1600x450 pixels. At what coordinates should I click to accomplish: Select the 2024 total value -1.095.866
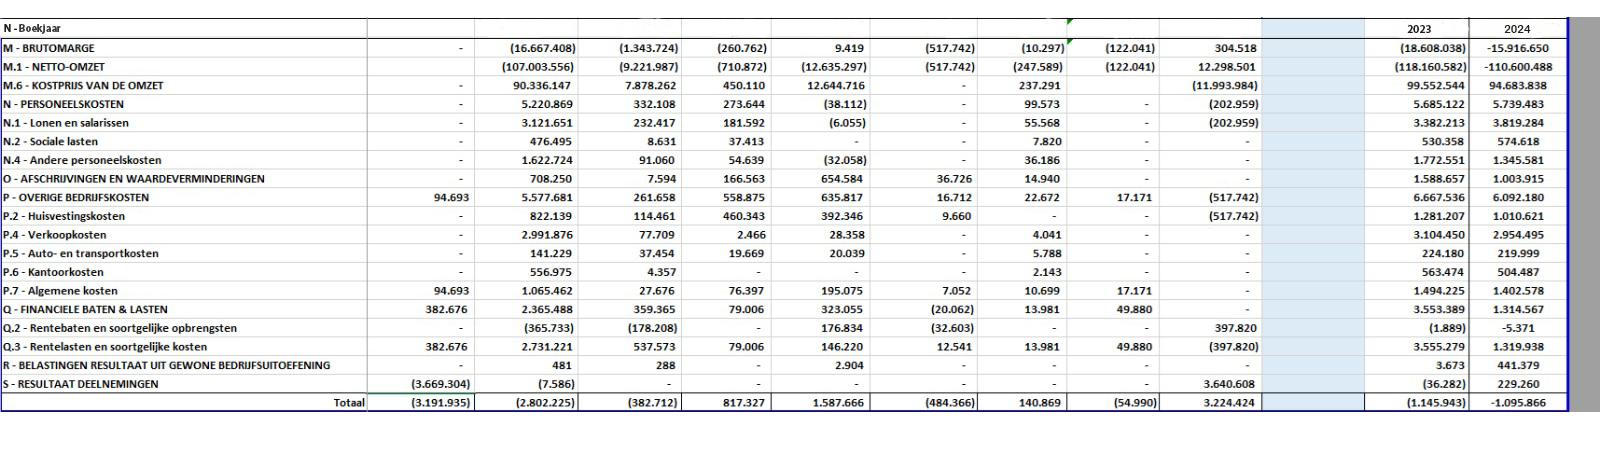pos(1516,403)
